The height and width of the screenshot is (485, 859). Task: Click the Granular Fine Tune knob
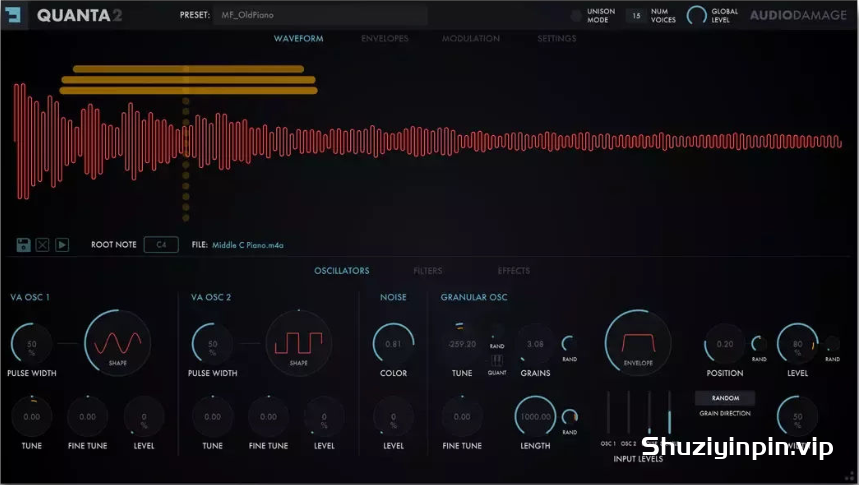[x=462, y=416]
